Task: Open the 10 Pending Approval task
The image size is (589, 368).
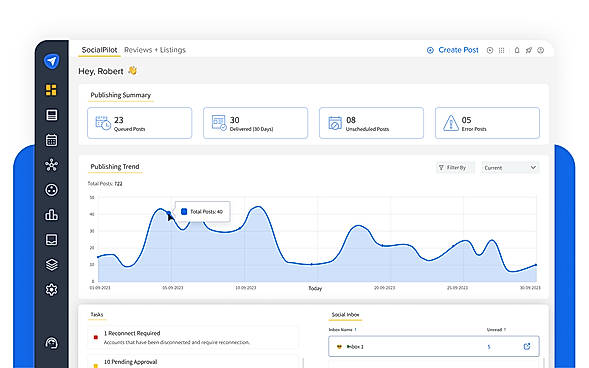Action: (193, 362)
